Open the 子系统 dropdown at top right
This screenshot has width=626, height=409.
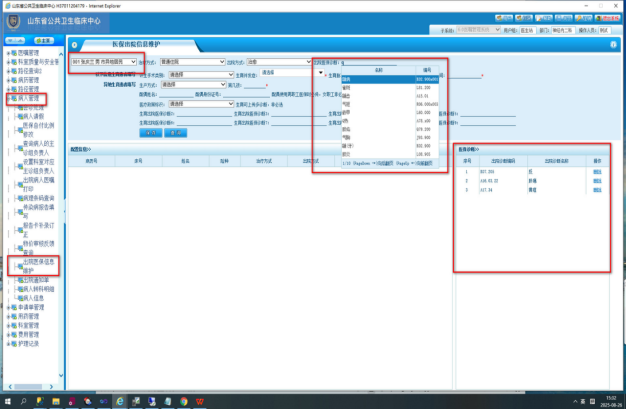[478, 31]
